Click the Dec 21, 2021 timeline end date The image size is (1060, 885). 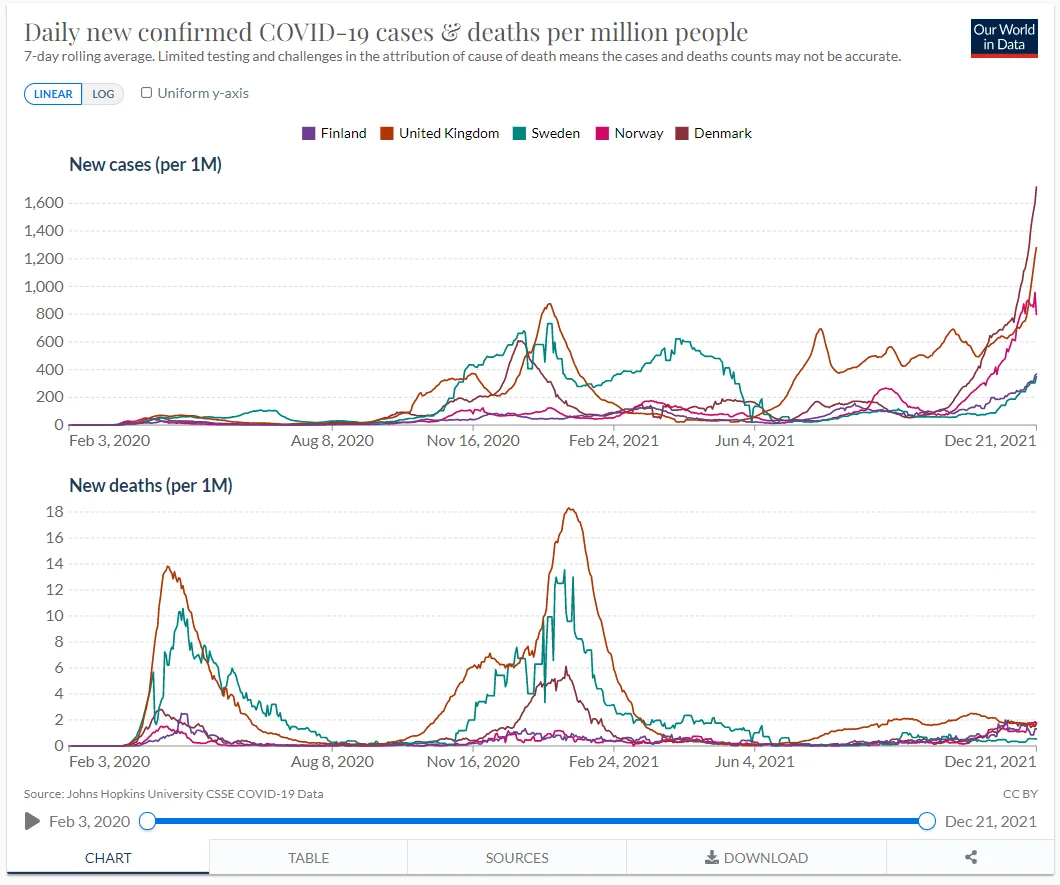[990, 822]
